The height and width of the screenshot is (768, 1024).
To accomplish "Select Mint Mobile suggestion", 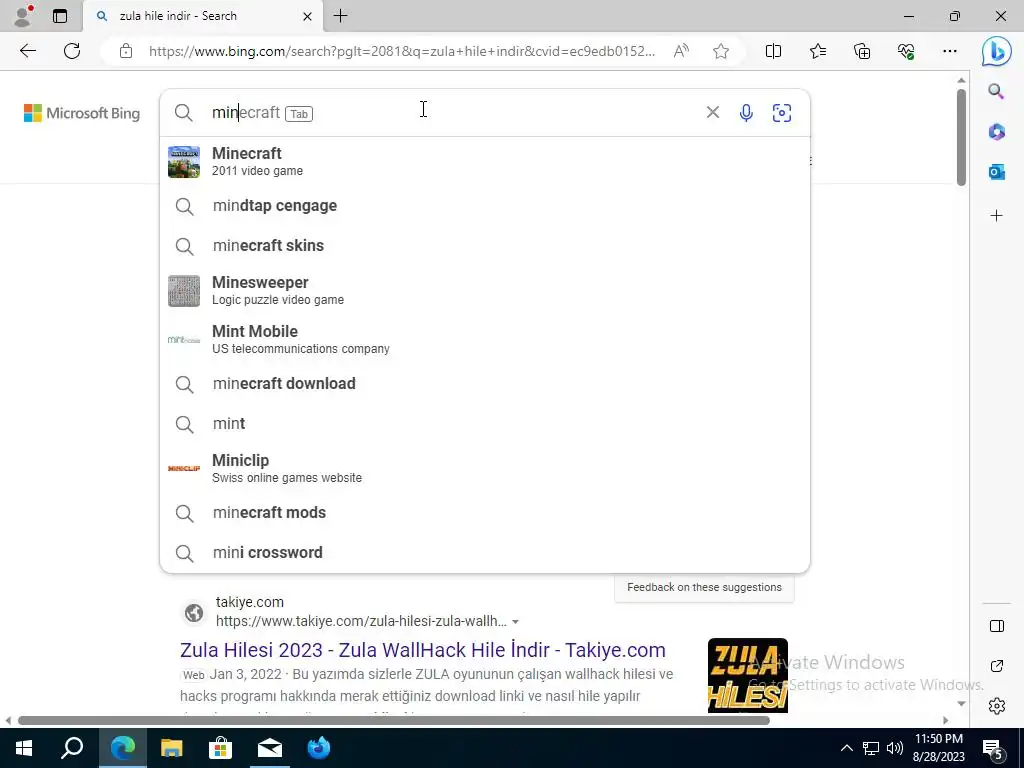I will pos(485,340).
